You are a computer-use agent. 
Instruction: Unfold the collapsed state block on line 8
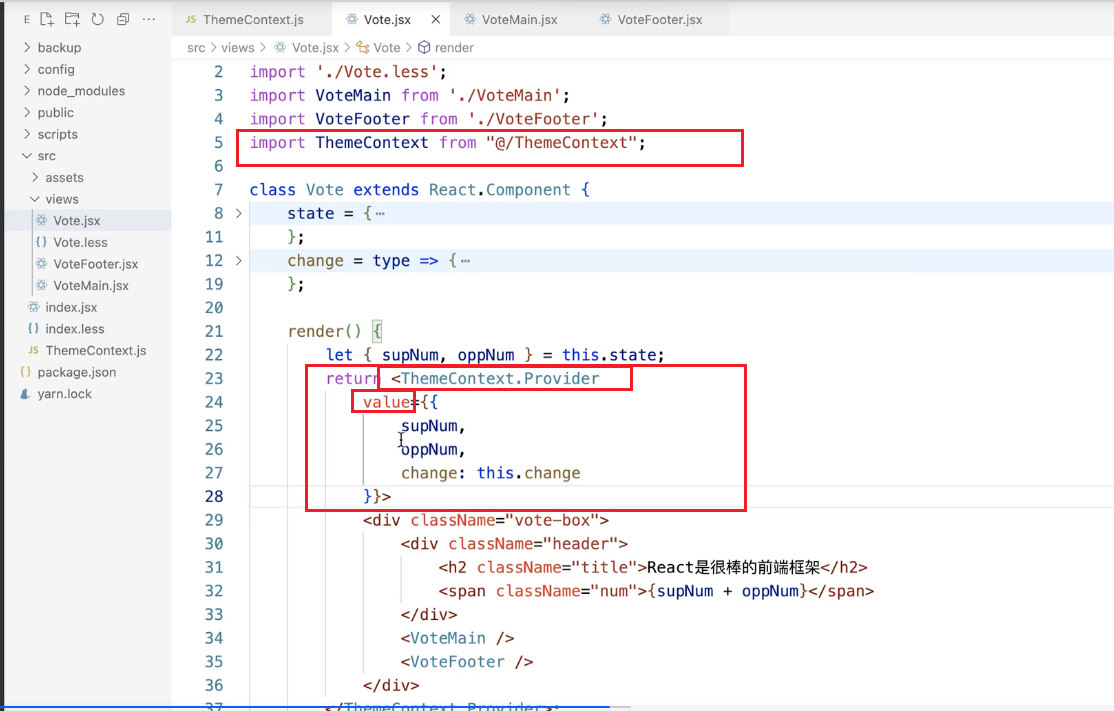[x=239, y=213]
